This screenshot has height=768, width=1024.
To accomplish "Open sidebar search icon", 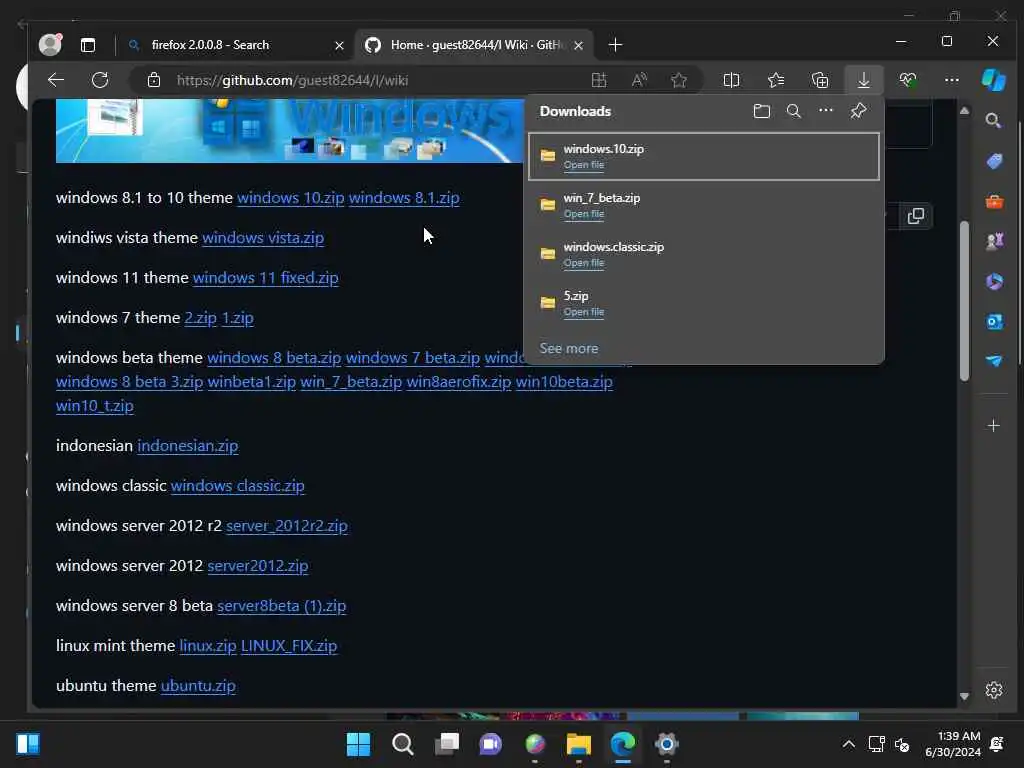I will [x=993, y=121].
